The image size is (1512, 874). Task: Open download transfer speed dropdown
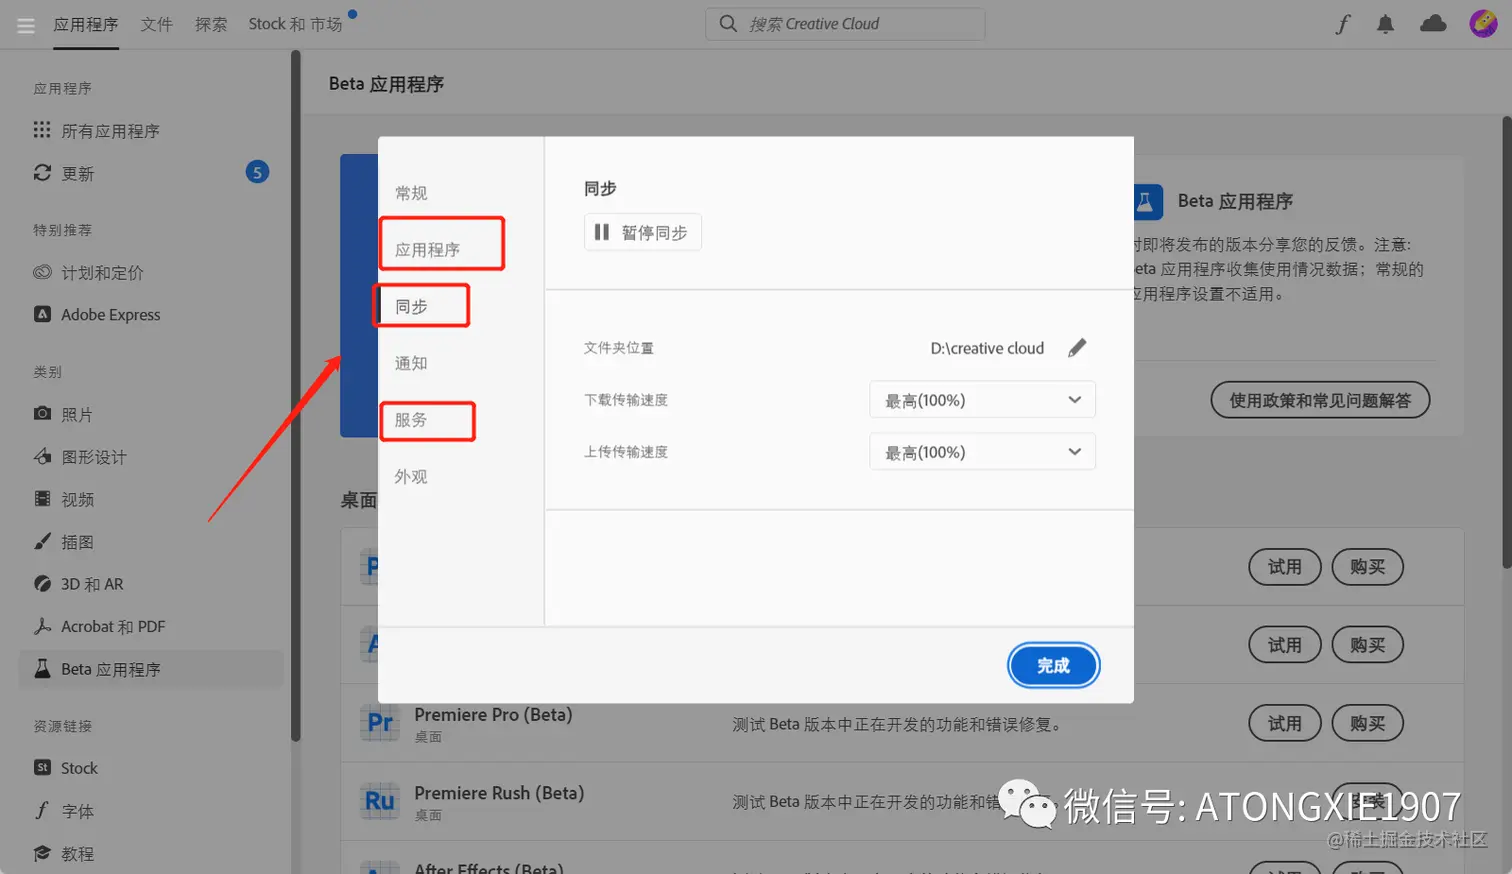click(983, 400)
